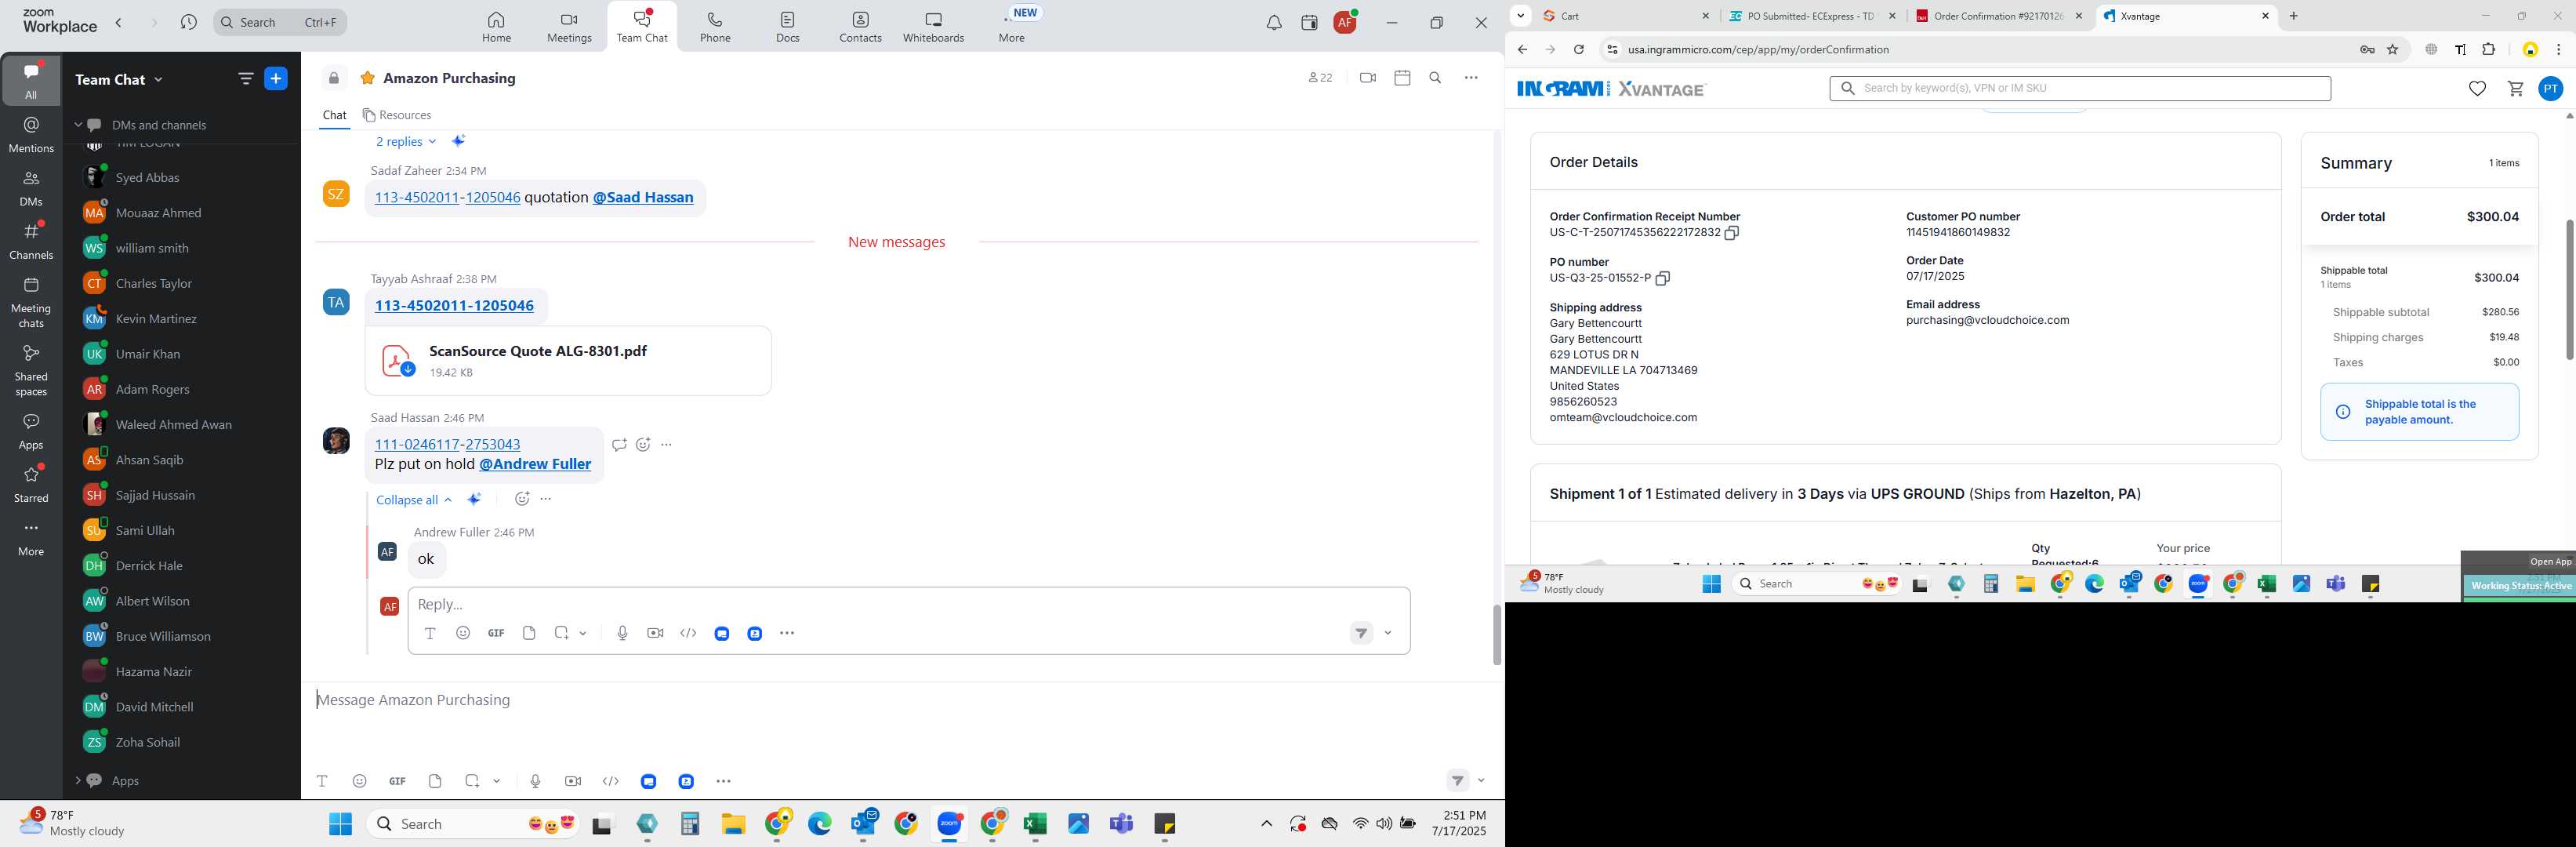
Task: Copy the Order Confirmation Receipt Number
Action: (1731, 233)
